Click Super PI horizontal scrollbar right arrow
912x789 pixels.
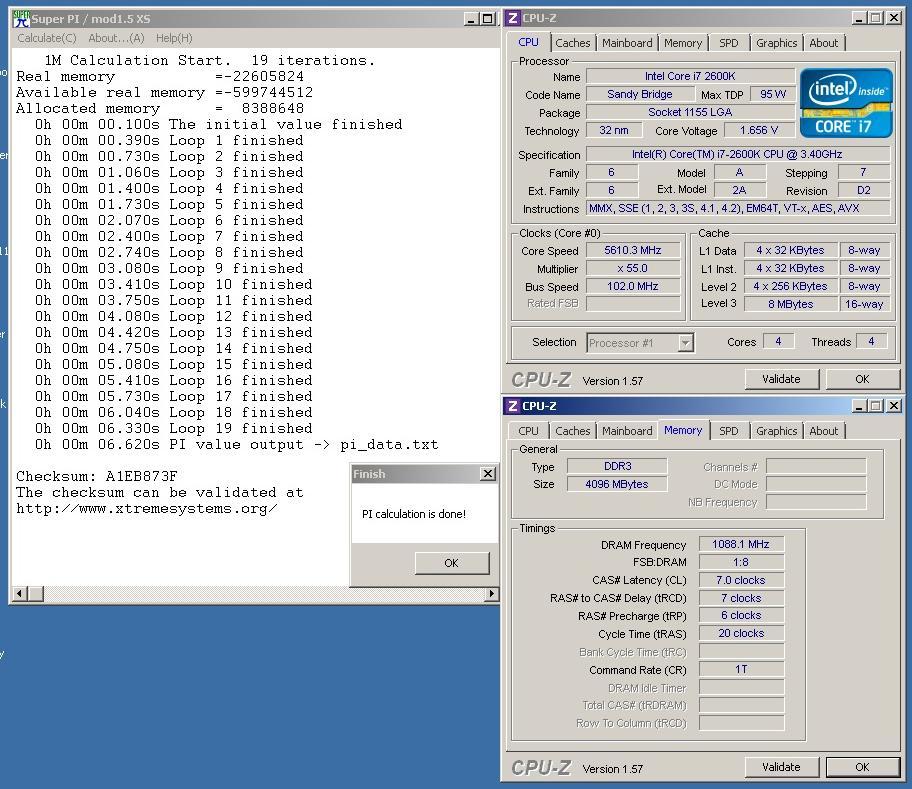491,594
